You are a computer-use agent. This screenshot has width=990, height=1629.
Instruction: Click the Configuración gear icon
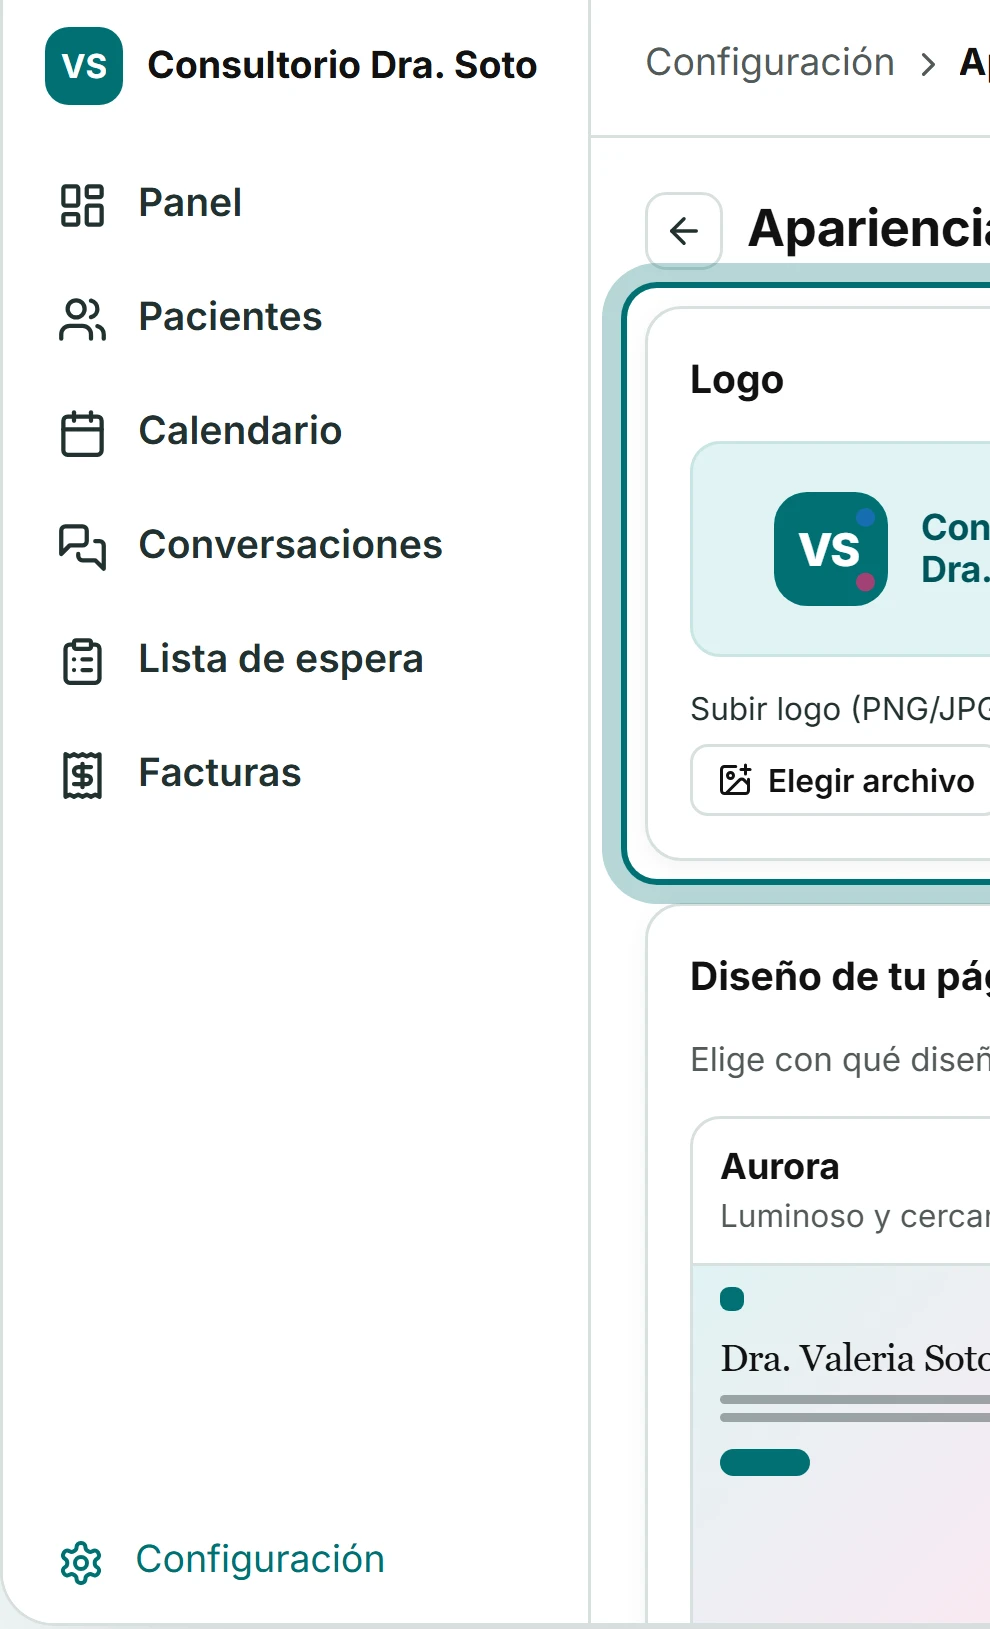[x=81, y=1562]
